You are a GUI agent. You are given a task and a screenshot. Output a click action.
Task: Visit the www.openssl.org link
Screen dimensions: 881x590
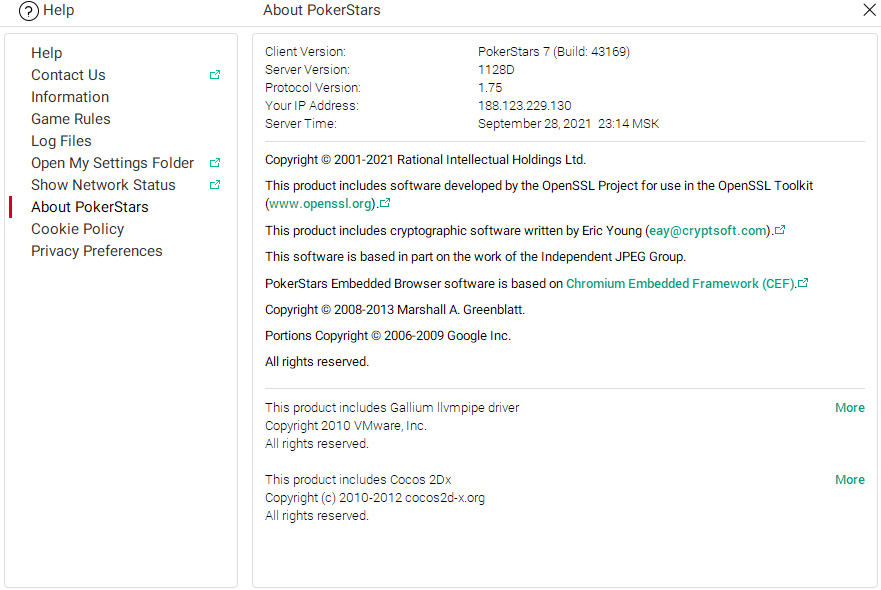tap(321, 204)
